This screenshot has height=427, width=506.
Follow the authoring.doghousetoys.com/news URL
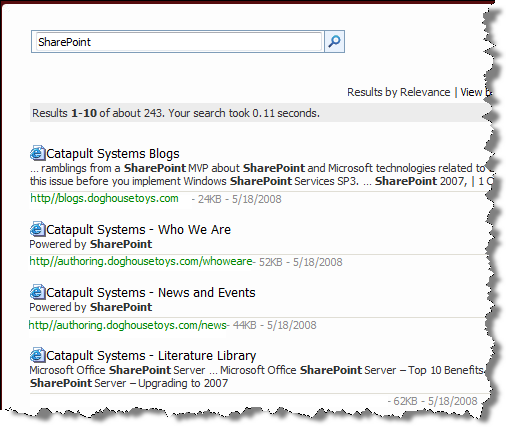point(128,325)
